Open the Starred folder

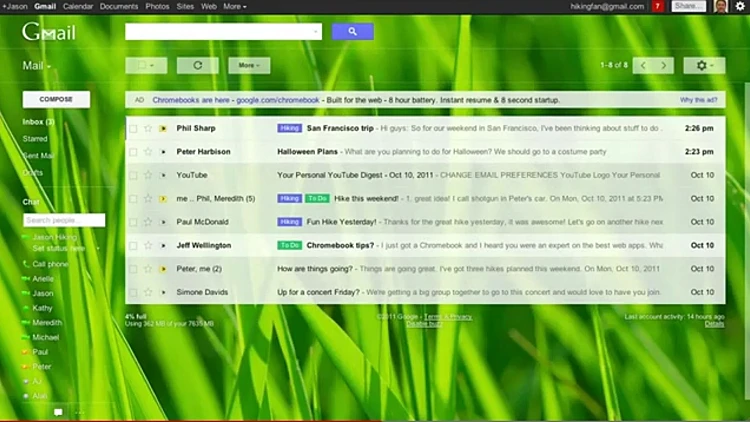click(x=35, y=139)
